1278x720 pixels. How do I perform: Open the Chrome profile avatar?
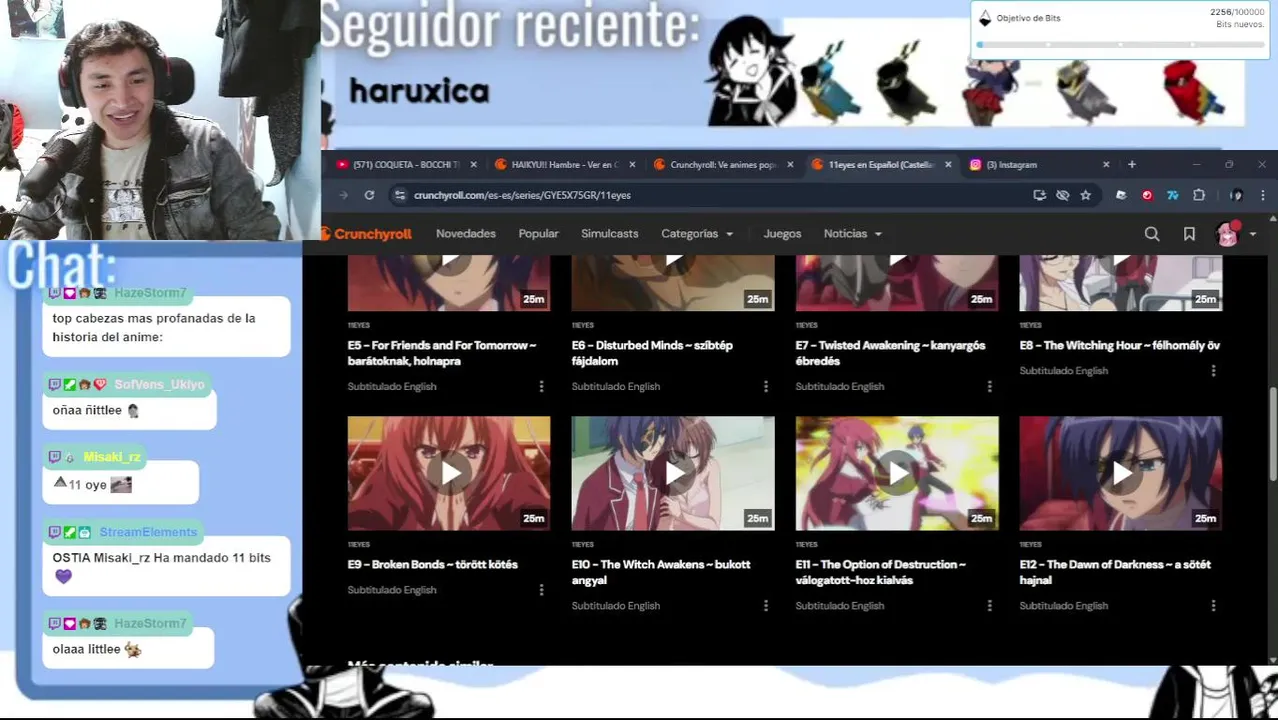click(x=1236, y=195)
